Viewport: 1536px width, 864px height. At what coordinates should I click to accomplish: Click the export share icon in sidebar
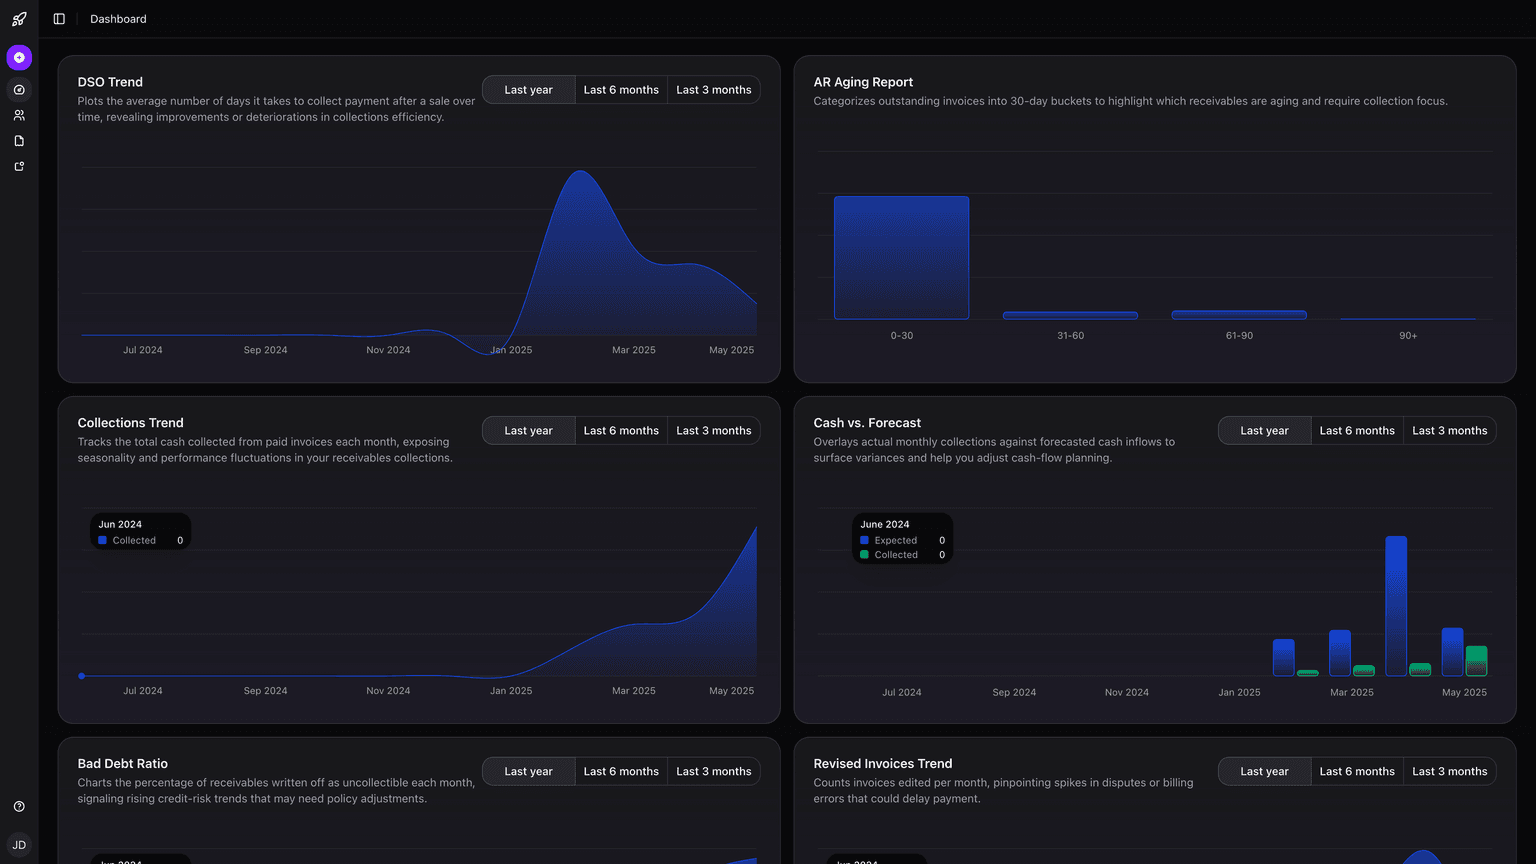(18, 166)
